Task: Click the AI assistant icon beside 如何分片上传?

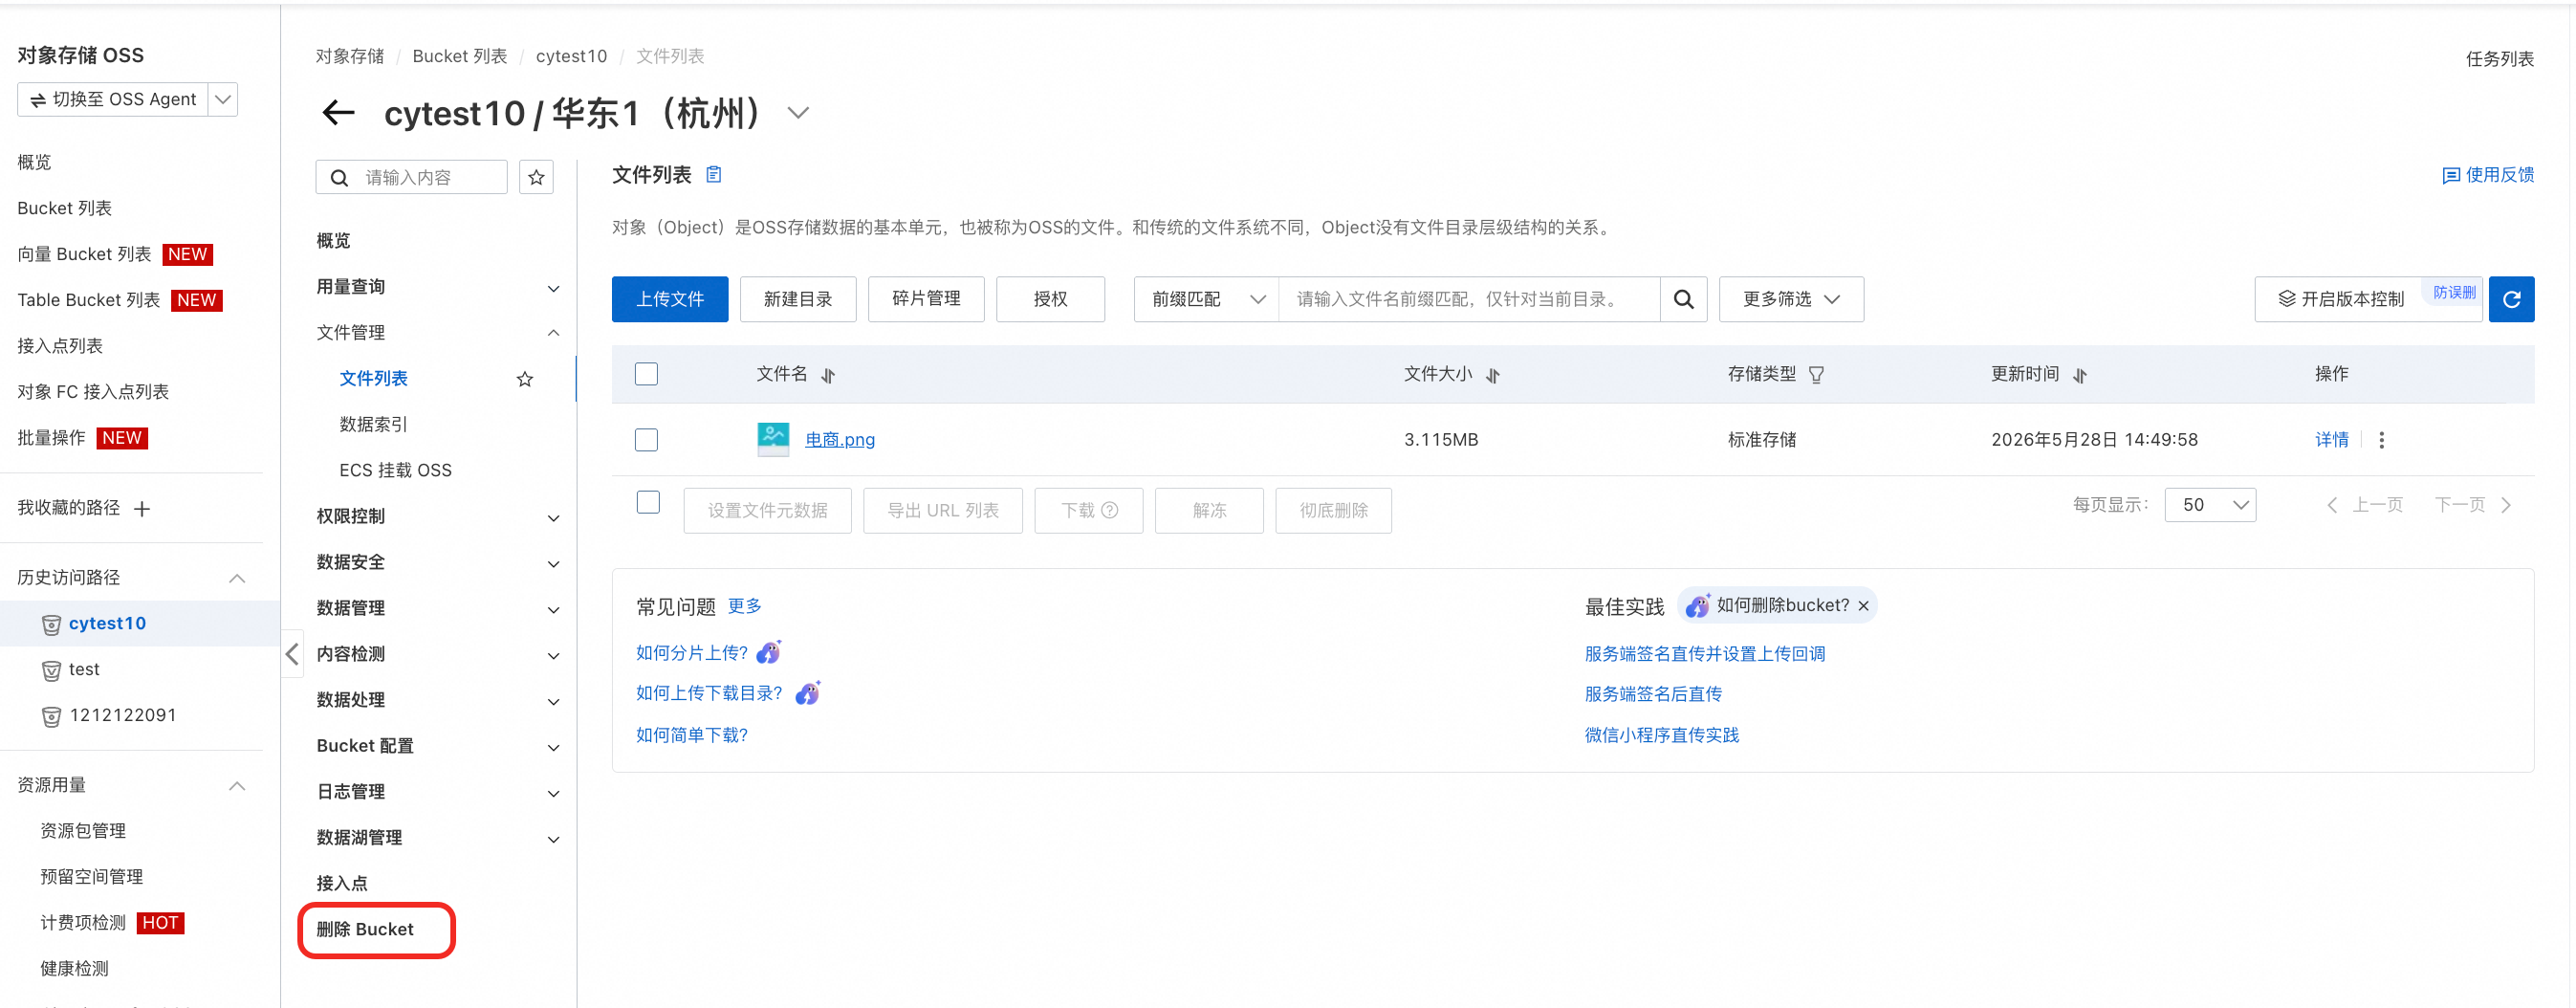Action: click(768, 653)
